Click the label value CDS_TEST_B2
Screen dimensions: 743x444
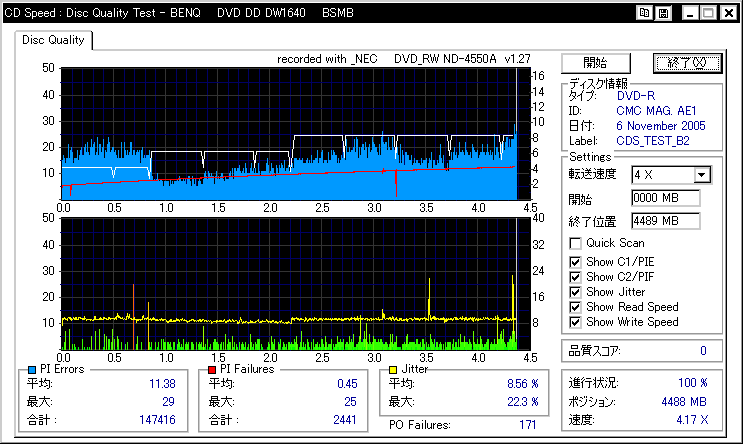point(652,141)
